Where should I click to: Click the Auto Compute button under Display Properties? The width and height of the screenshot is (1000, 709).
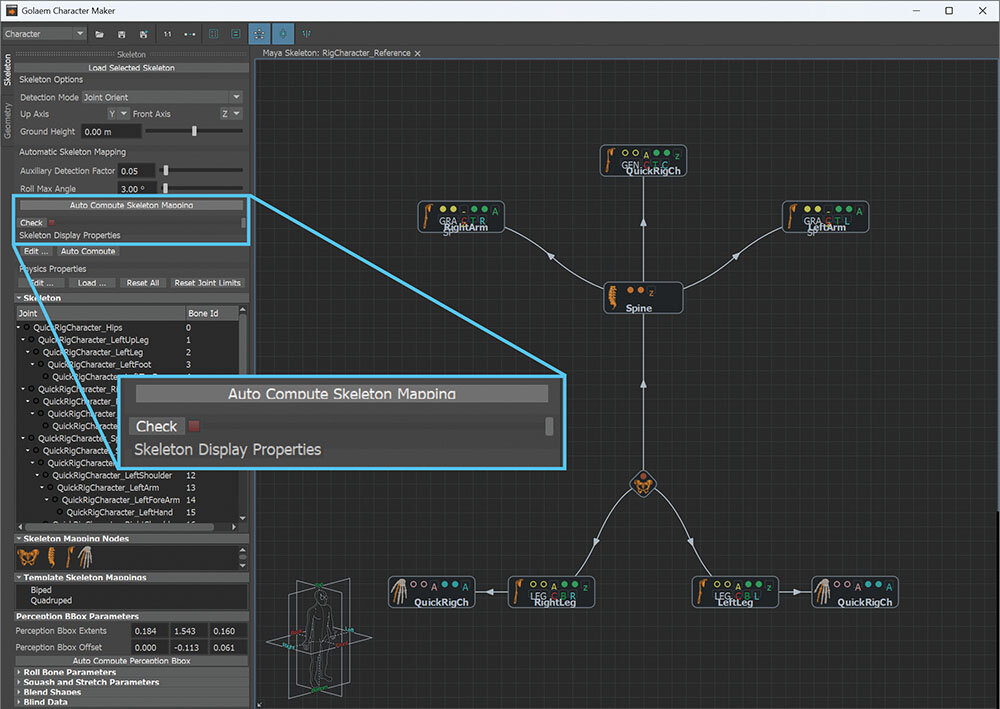point(88,251)
